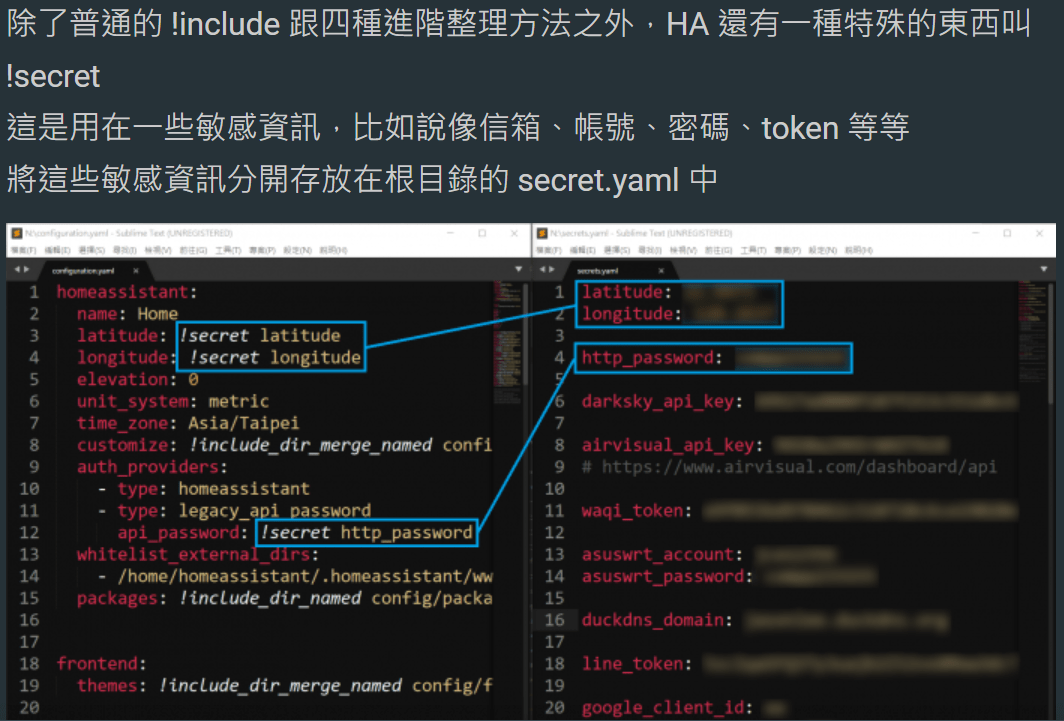Go to previous tab in secrets.yaml window
The height and width of the screenshot is (721, 1064).
pos(543,270)
